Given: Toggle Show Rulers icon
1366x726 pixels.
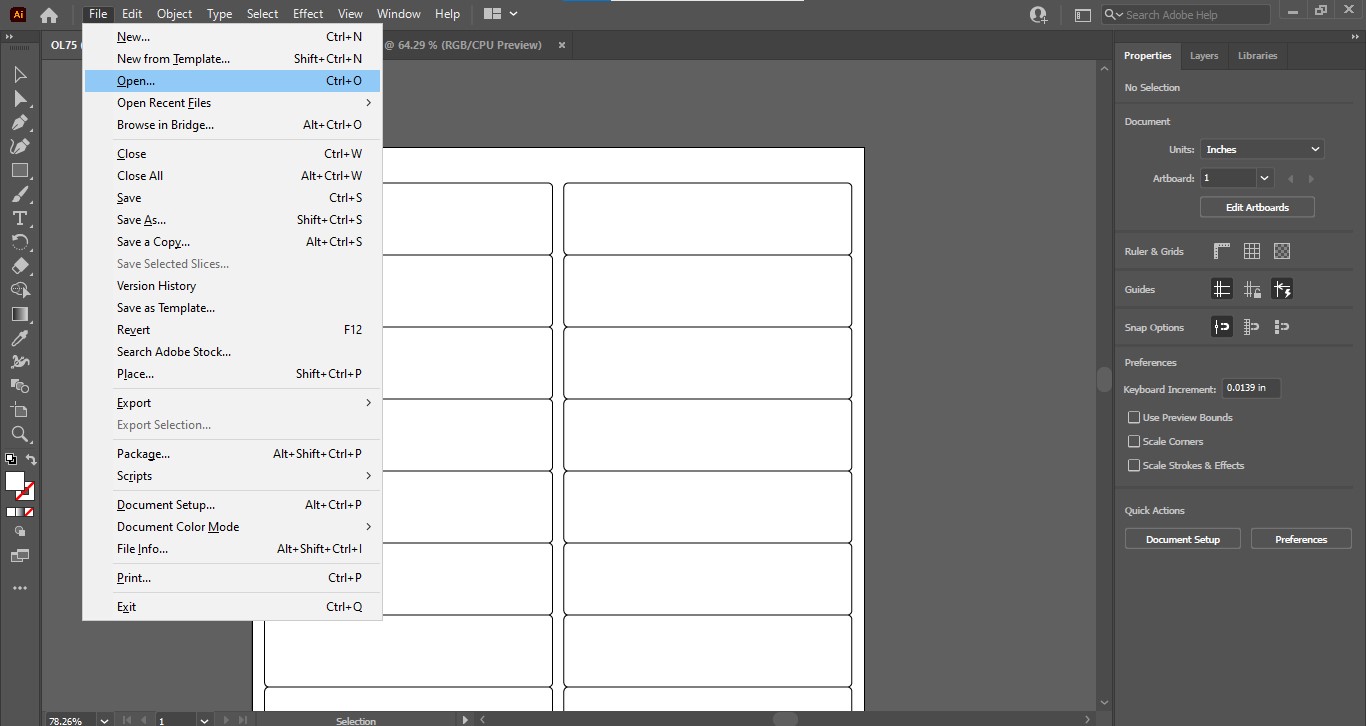Looking at the screenshot, I should point(1222,251).
